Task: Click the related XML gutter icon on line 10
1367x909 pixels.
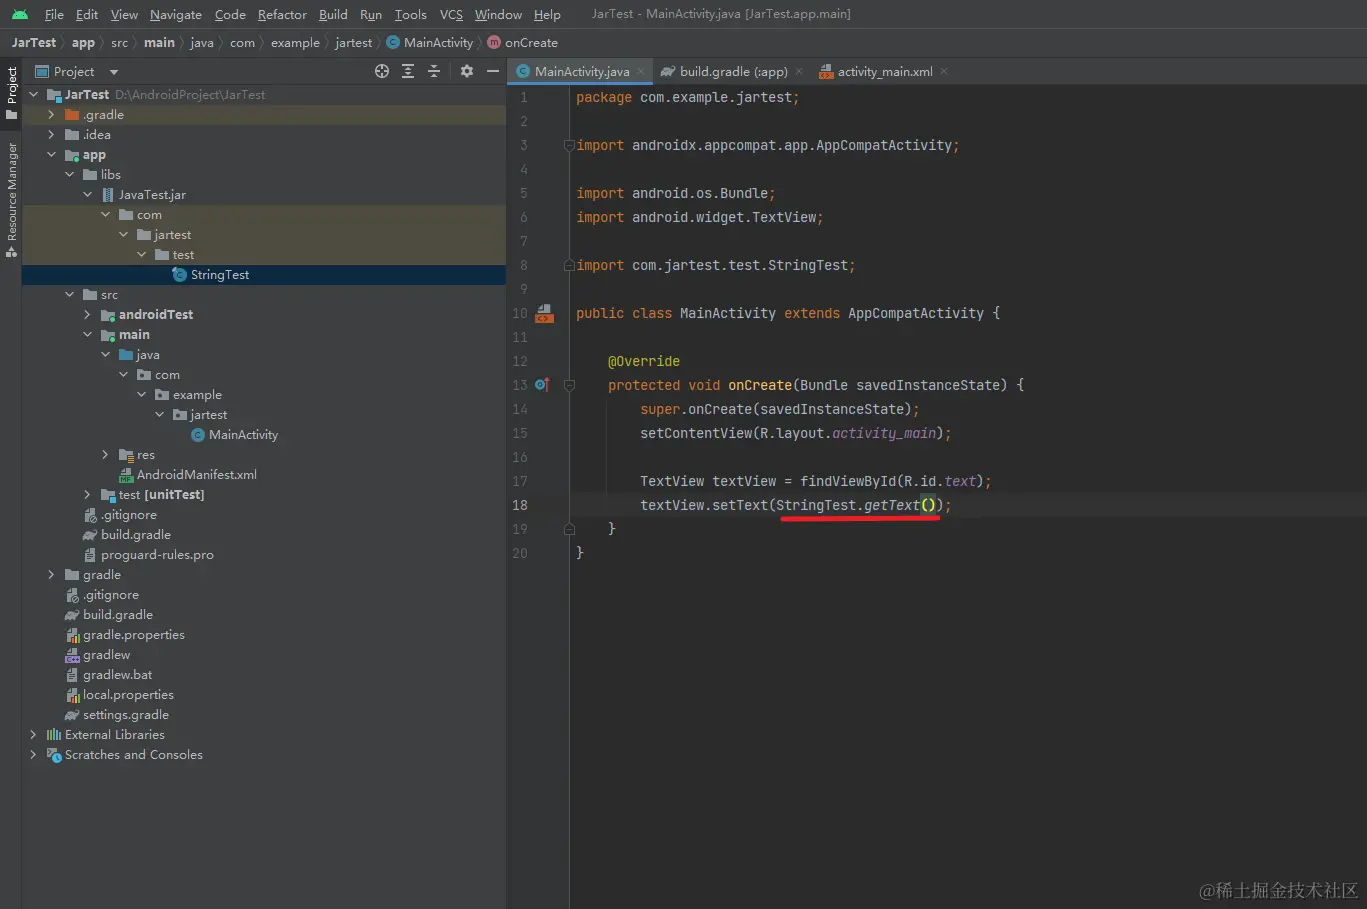Action: (x=543, y=313)
